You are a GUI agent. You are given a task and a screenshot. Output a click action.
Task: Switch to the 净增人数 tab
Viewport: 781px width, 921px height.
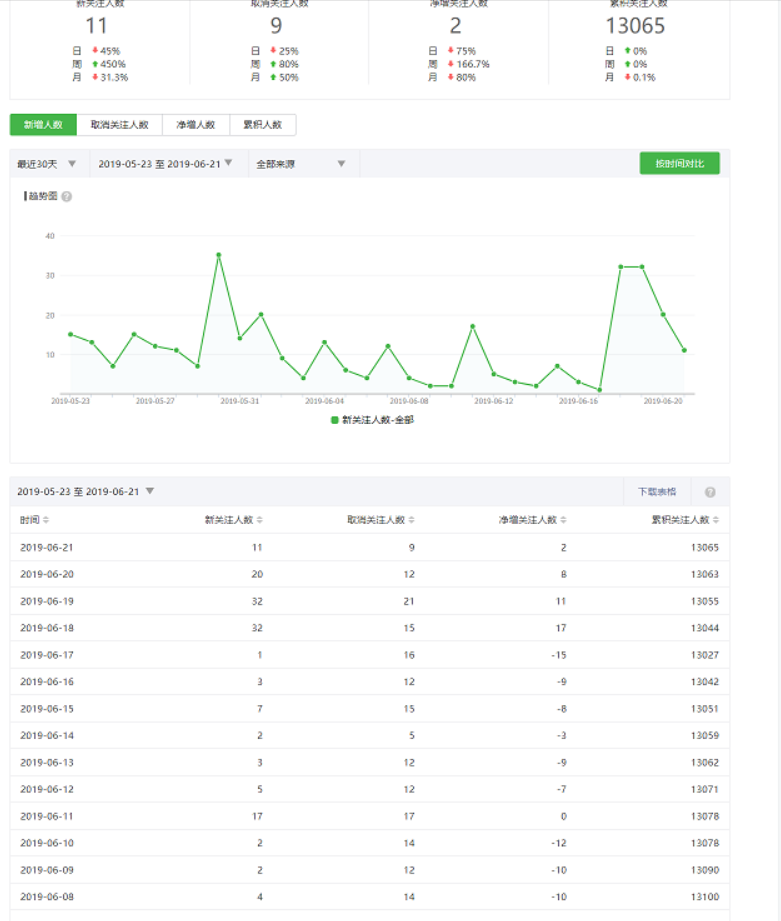pos(196,125)
